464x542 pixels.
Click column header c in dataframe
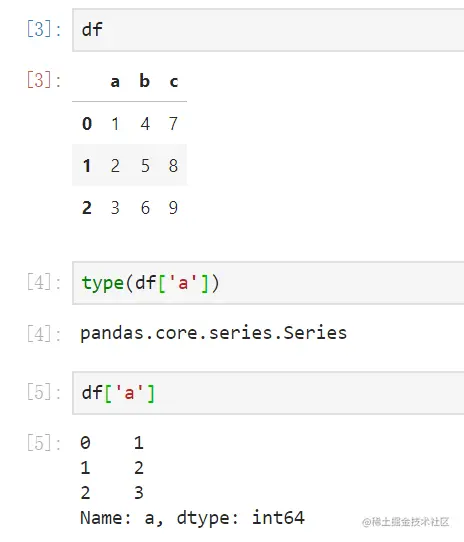[174, 82]
